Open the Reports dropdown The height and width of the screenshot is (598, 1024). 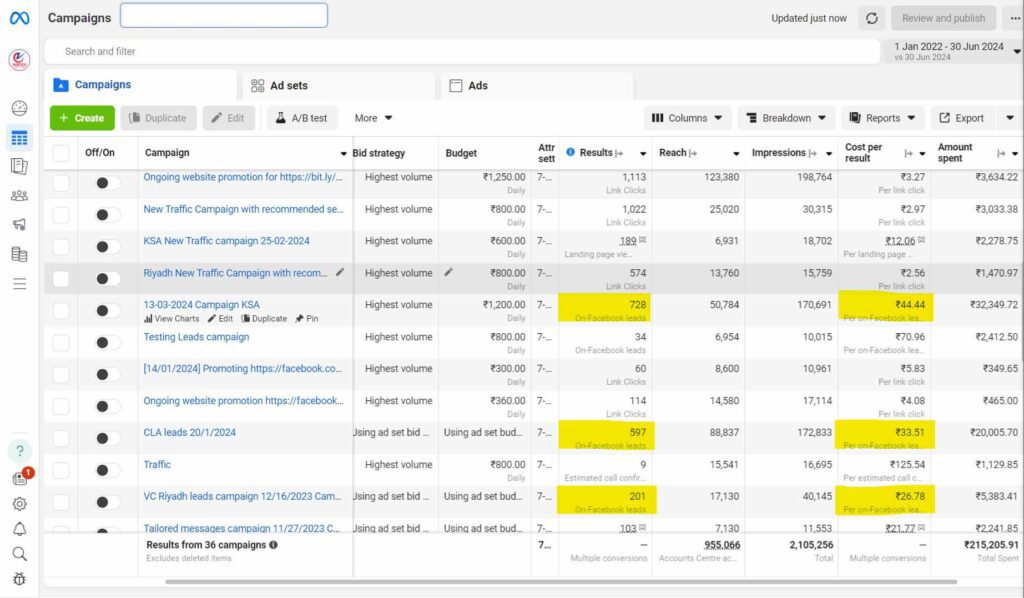(882, 118)
